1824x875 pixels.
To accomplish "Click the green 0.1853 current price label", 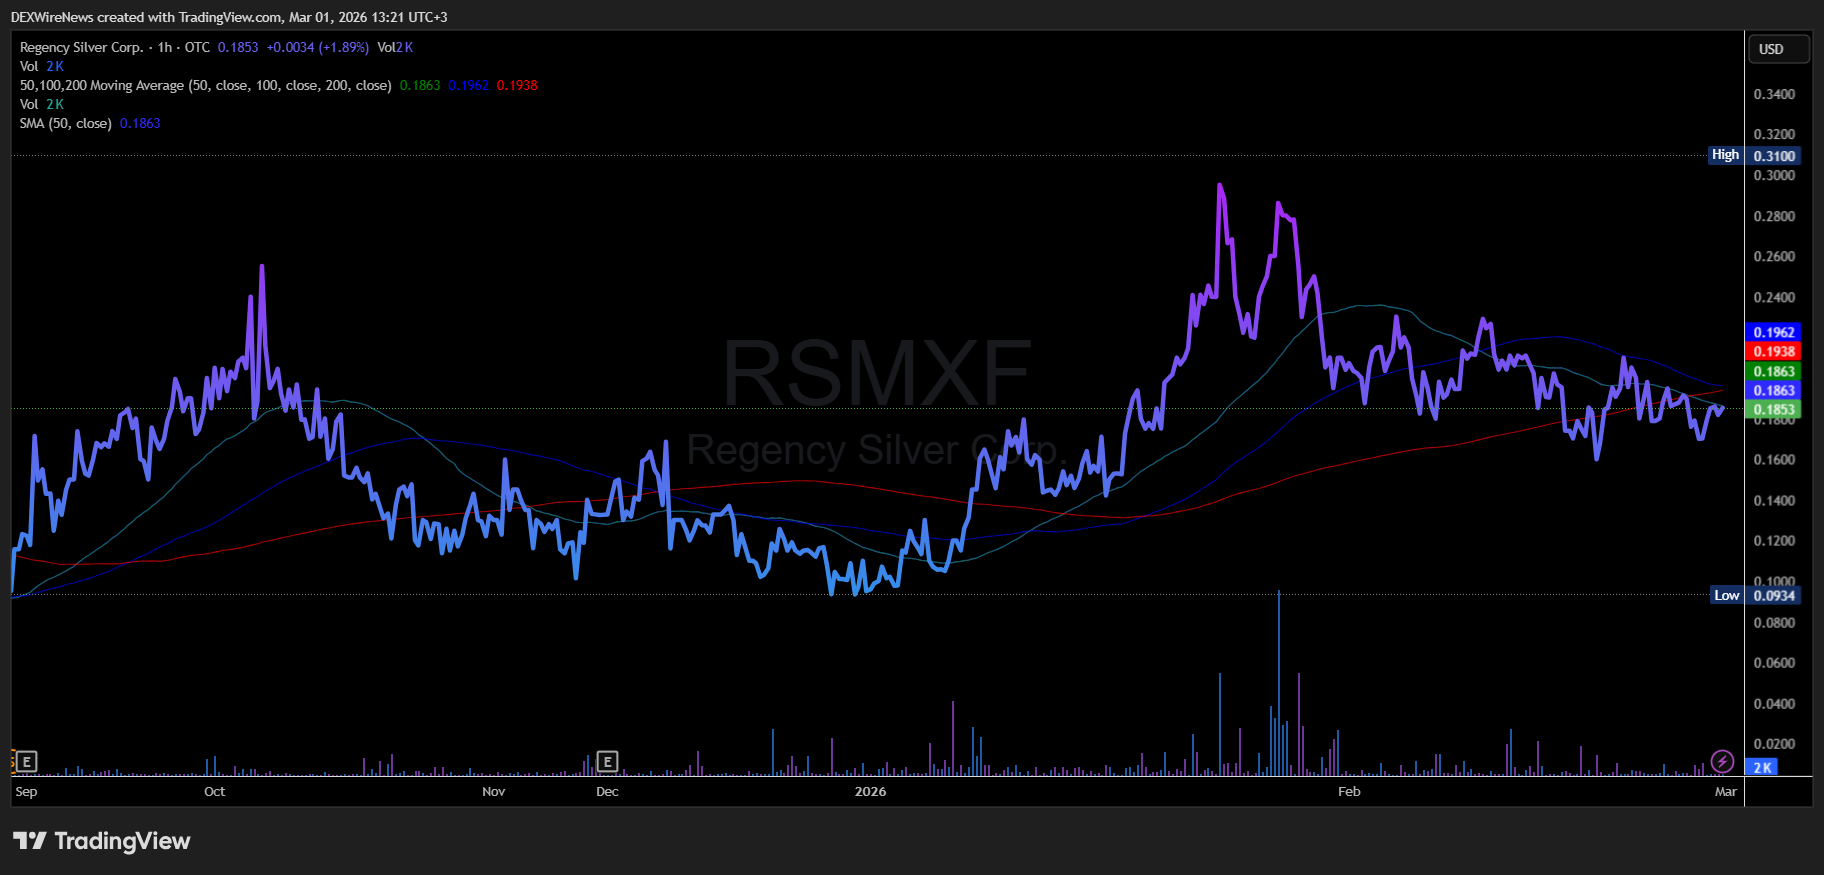I will point(1773,409).
